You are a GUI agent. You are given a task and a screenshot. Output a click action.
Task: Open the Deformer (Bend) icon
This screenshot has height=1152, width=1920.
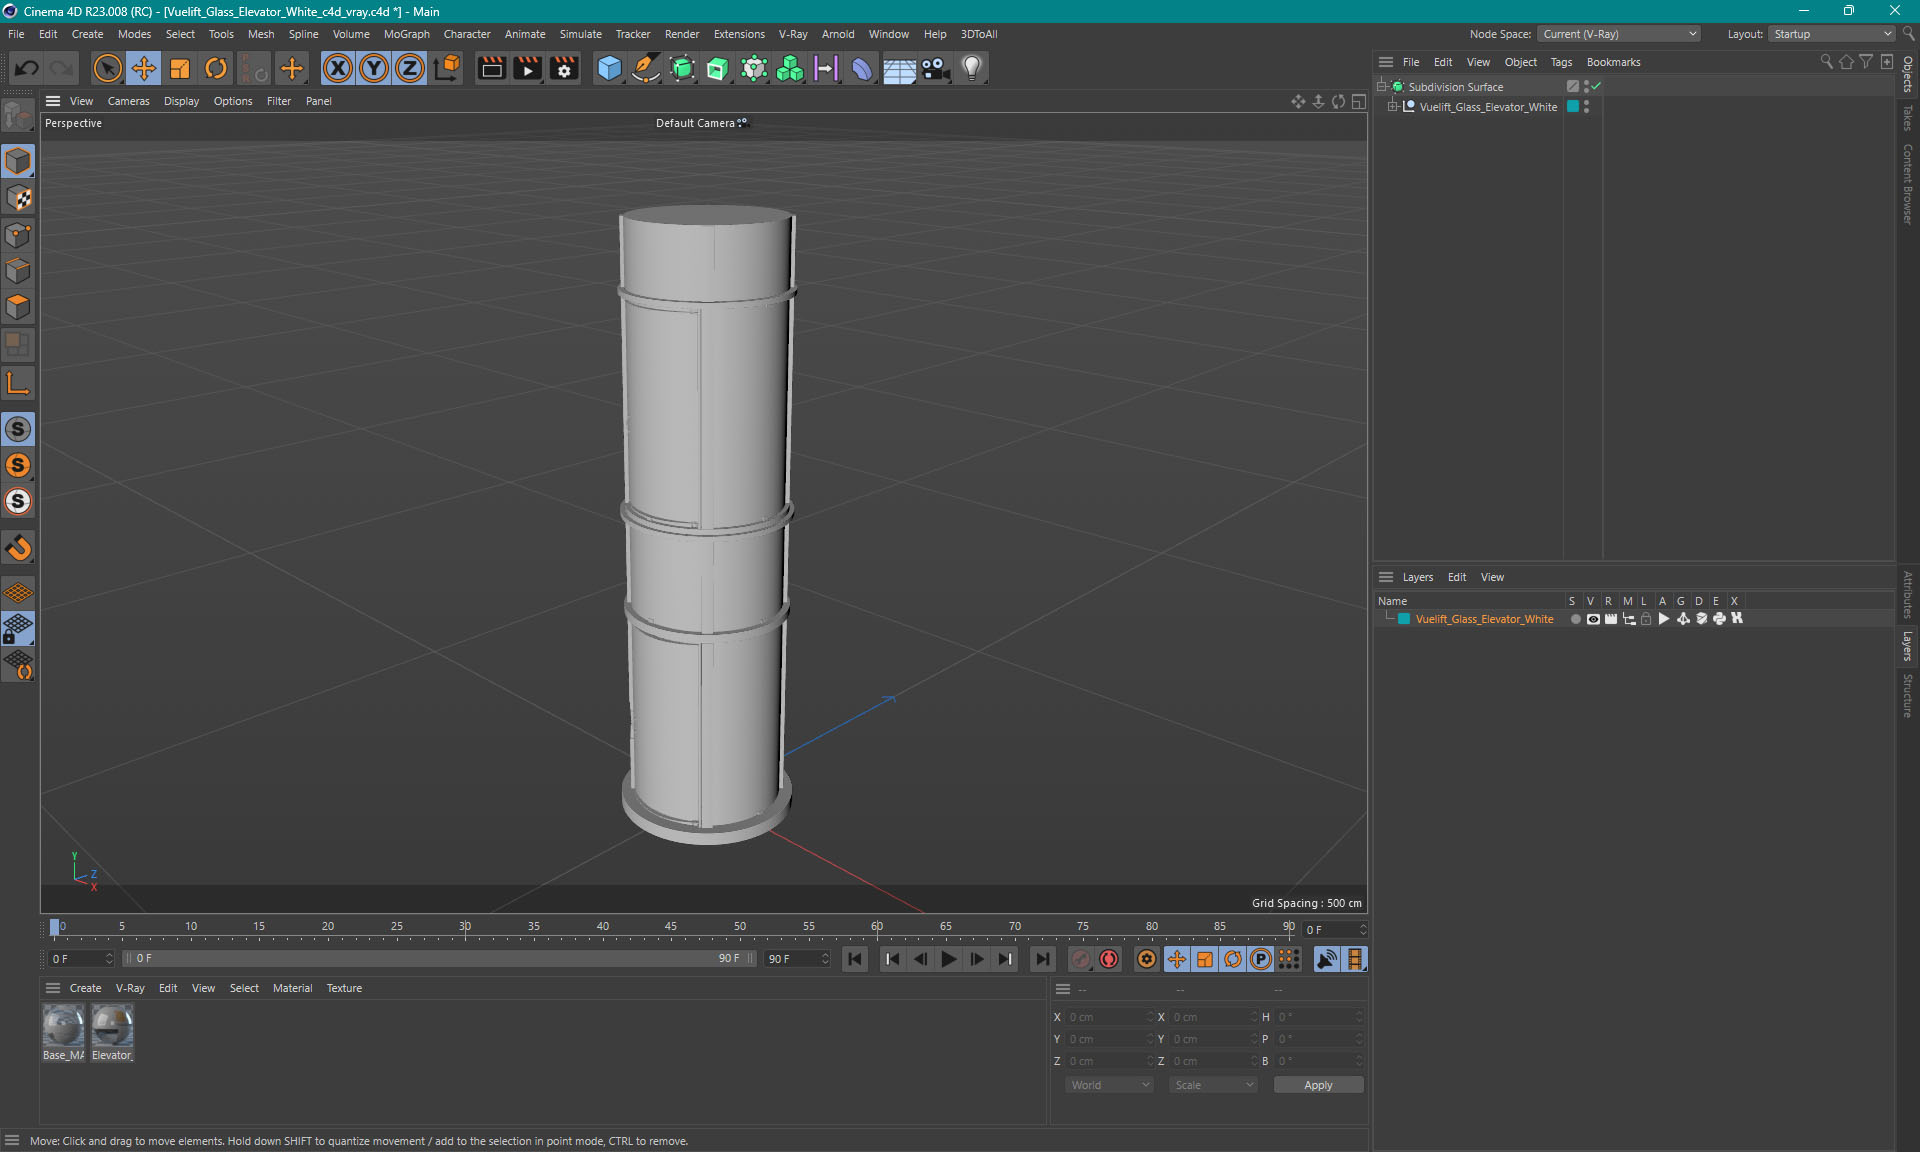coord(862,68)
